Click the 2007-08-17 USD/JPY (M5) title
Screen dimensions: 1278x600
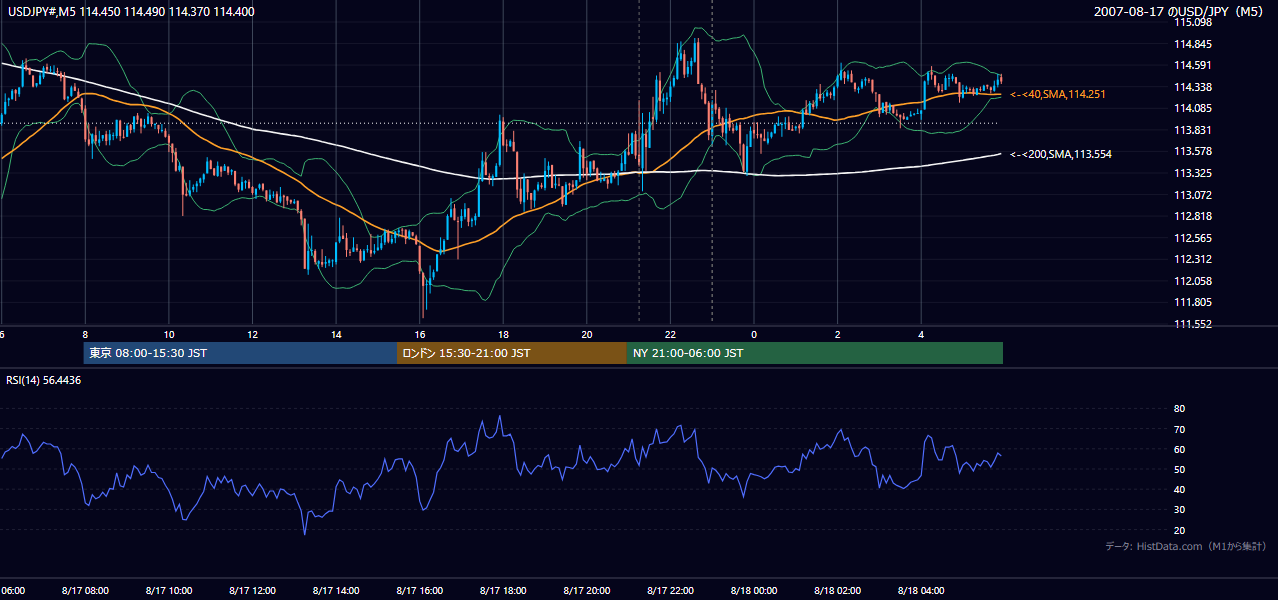[x=1181, y=12]
